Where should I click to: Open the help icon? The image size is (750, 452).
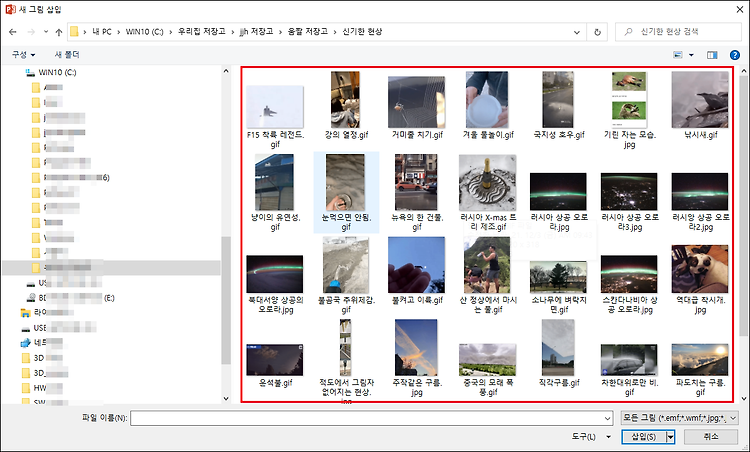pos(735,55)
